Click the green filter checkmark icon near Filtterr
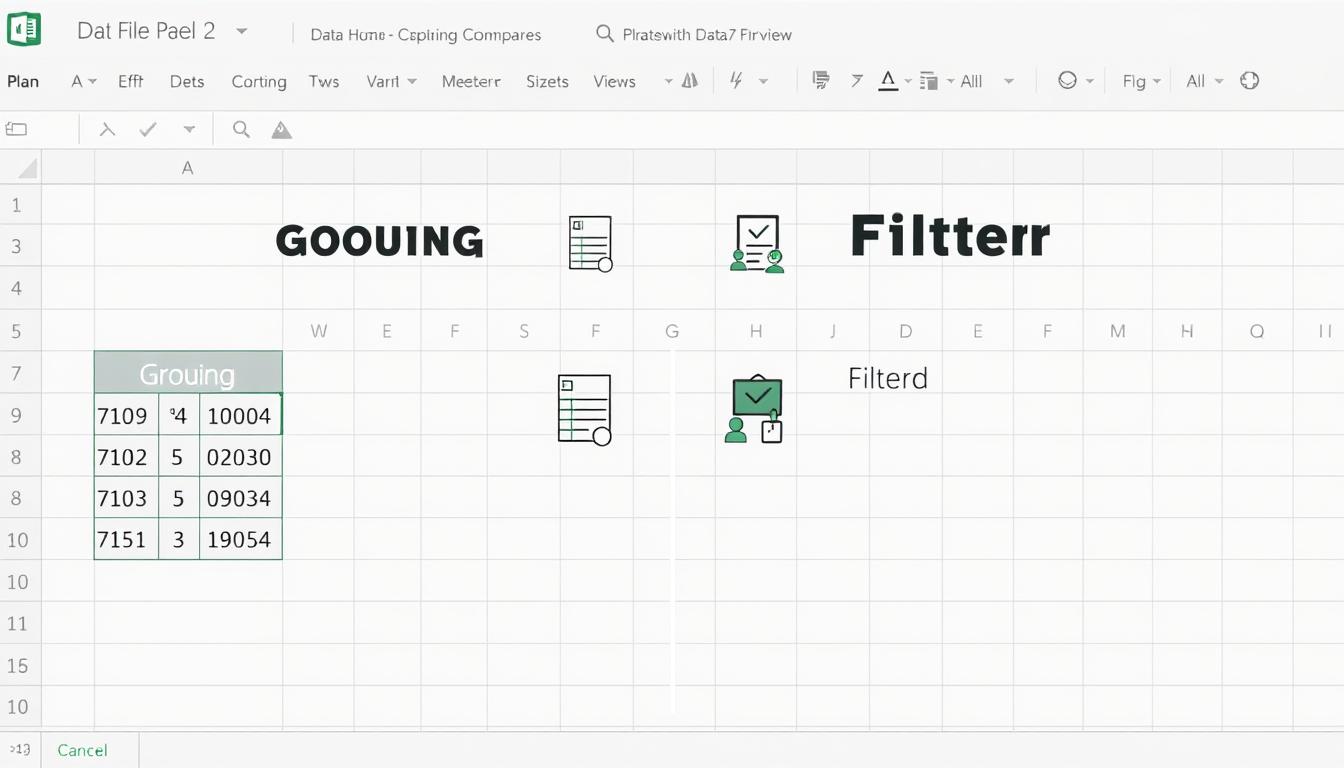 point(756,242)
